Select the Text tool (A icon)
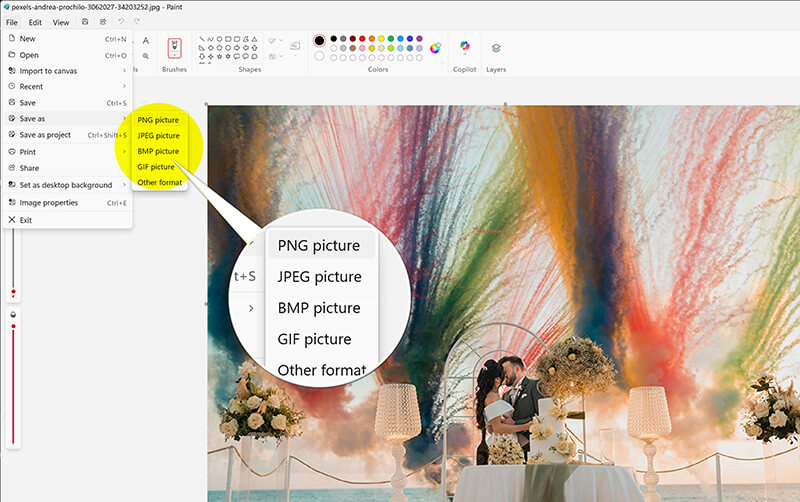This screenshot has width=800, height=502. (x=146, y=40)
